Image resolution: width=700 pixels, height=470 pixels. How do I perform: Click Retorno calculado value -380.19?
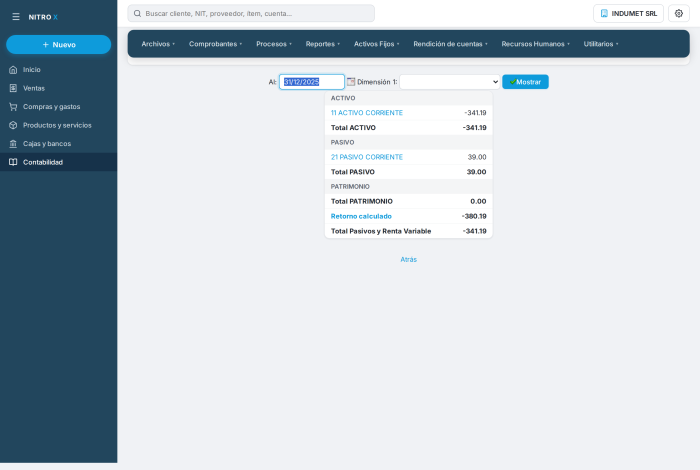(474, 216)
